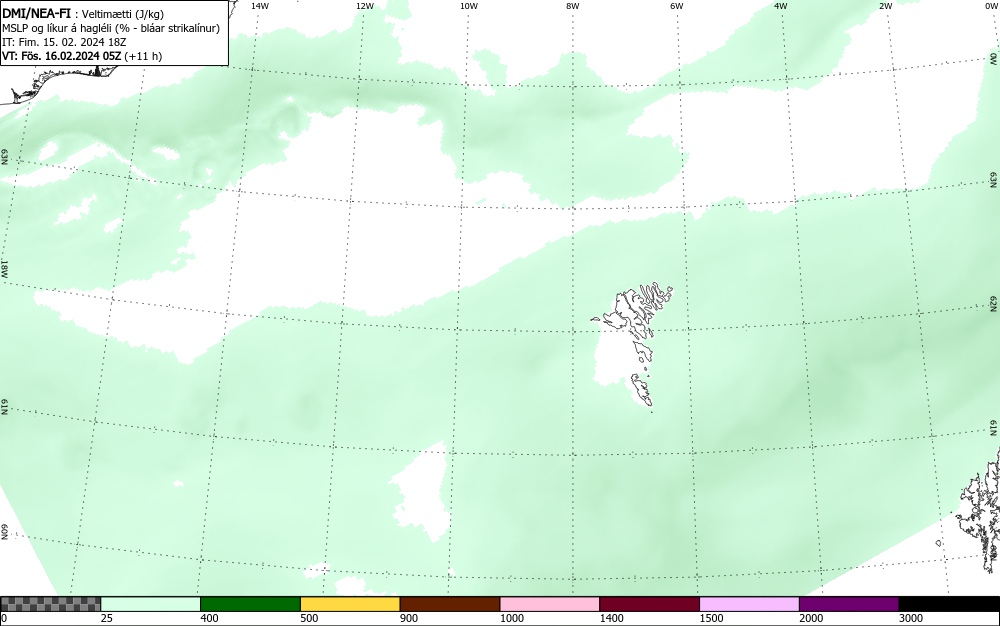Click the legend value "1000"

coord(511,618)
